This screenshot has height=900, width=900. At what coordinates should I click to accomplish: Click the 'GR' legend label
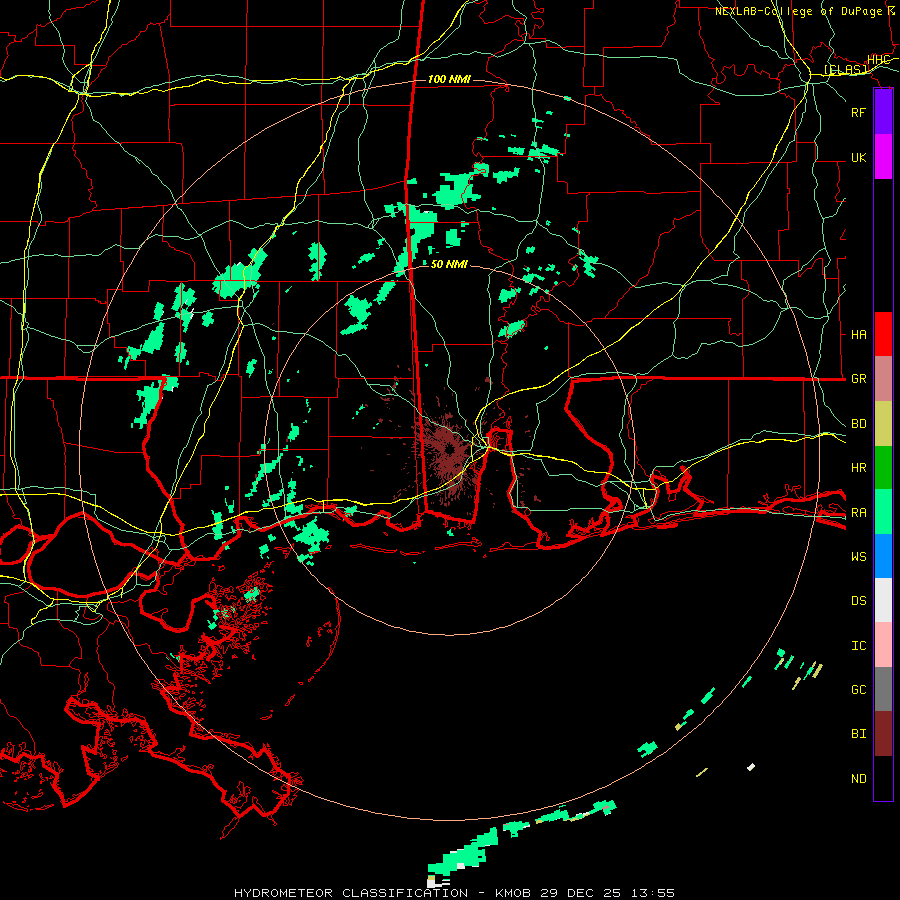(x=858, y=379)
